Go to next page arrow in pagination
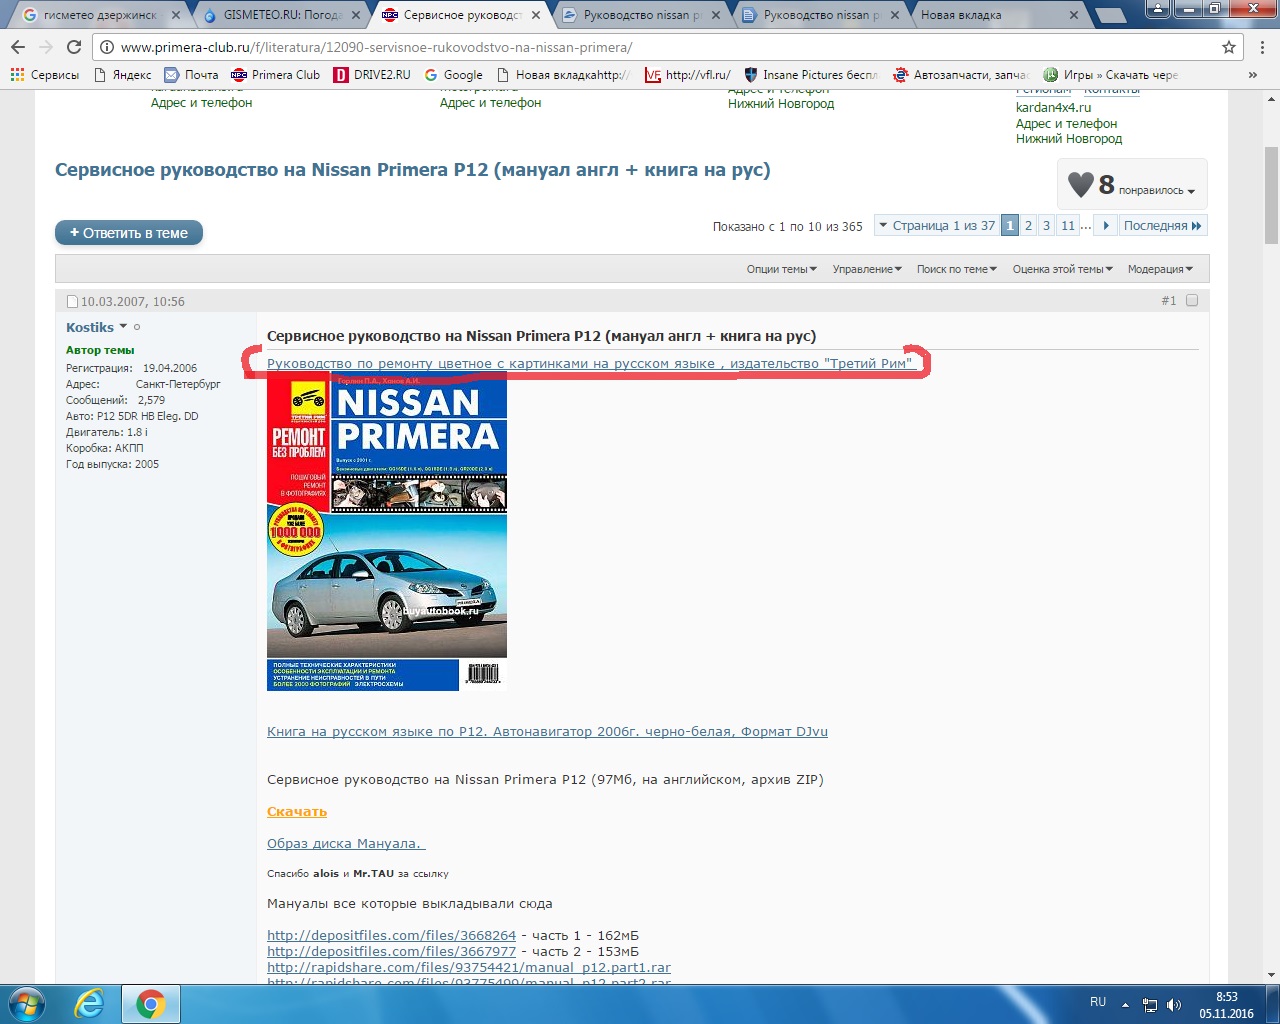 pyautogui.click(x=1106, y=226)
